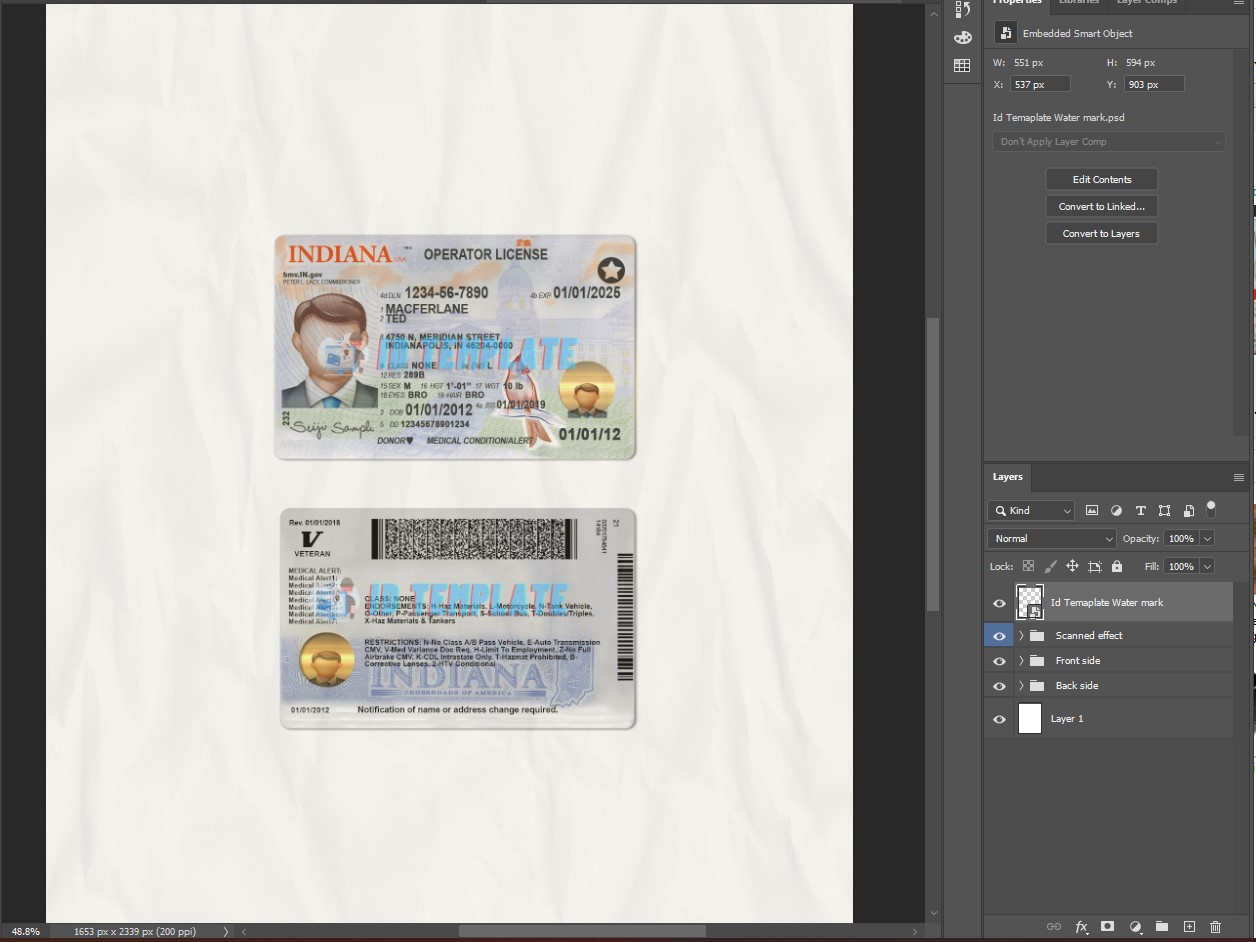Select the Layers panel tab
Screen dimensions: 1256x942
1007,477
